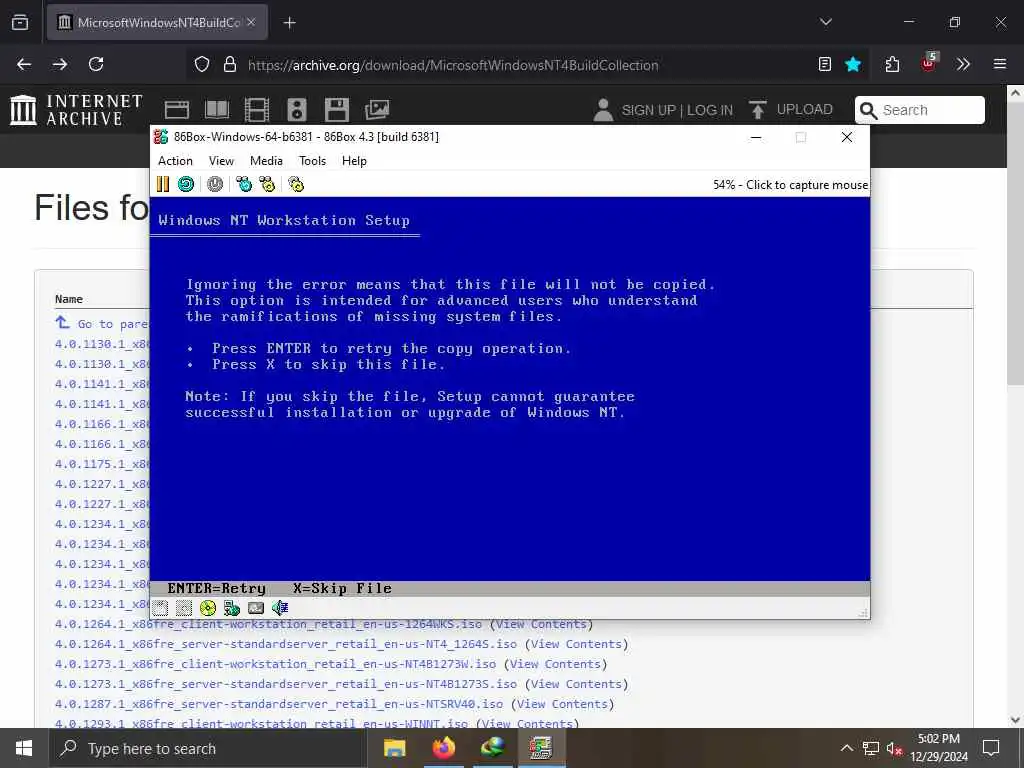Click the Firefox taskbar icon
Viewport: 1024px width, 768px height.
(x=443, y=748)
